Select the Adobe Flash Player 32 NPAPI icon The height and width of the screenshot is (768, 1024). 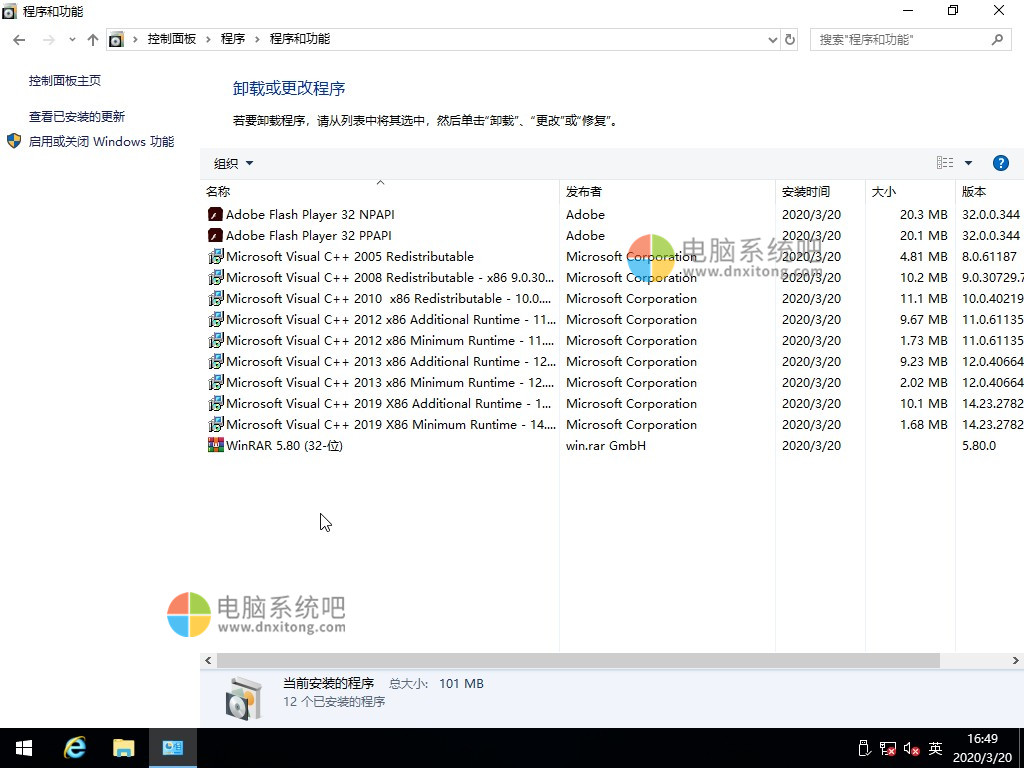215,214
